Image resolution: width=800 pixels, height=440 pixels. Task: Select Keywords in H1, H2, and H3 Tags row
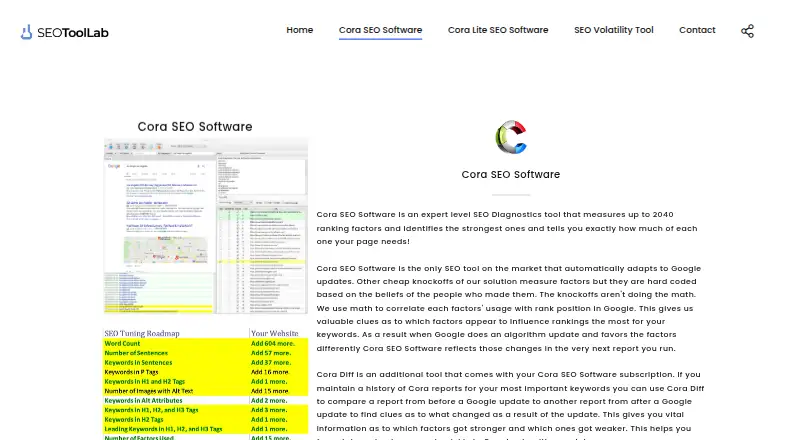point(206,410)
